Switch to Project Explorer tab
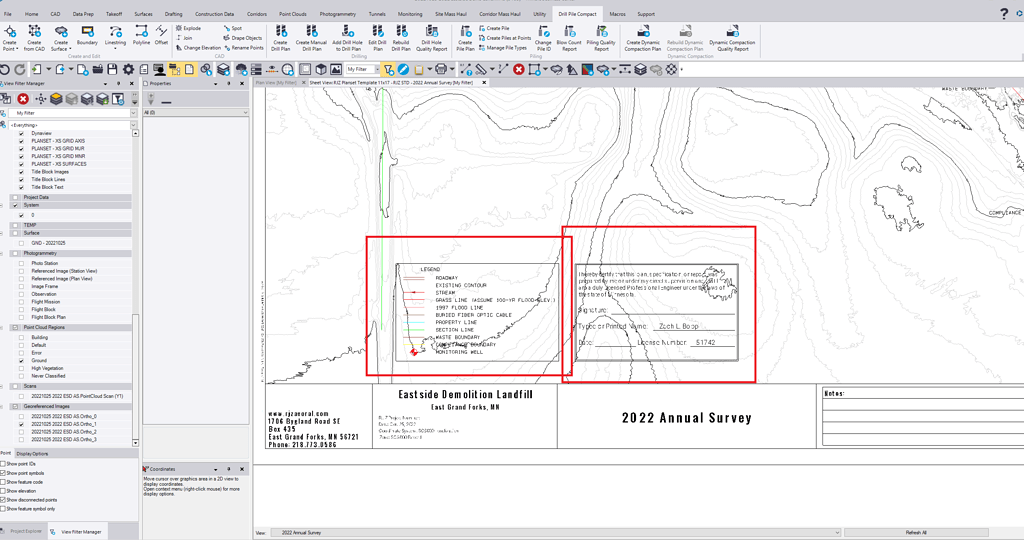The width and height of the screenshot is (1024, 540). pos(25,532)
